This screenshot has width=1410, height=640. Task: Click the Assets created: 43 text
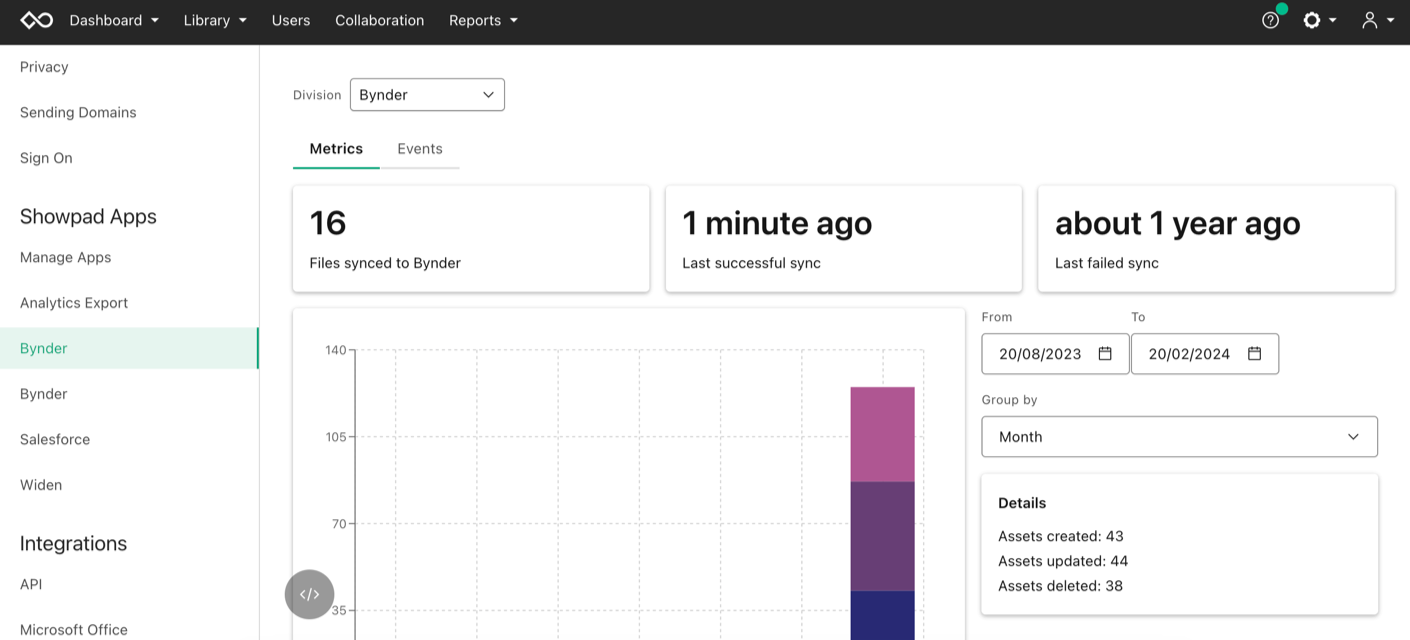click(x=1061, y=536)
